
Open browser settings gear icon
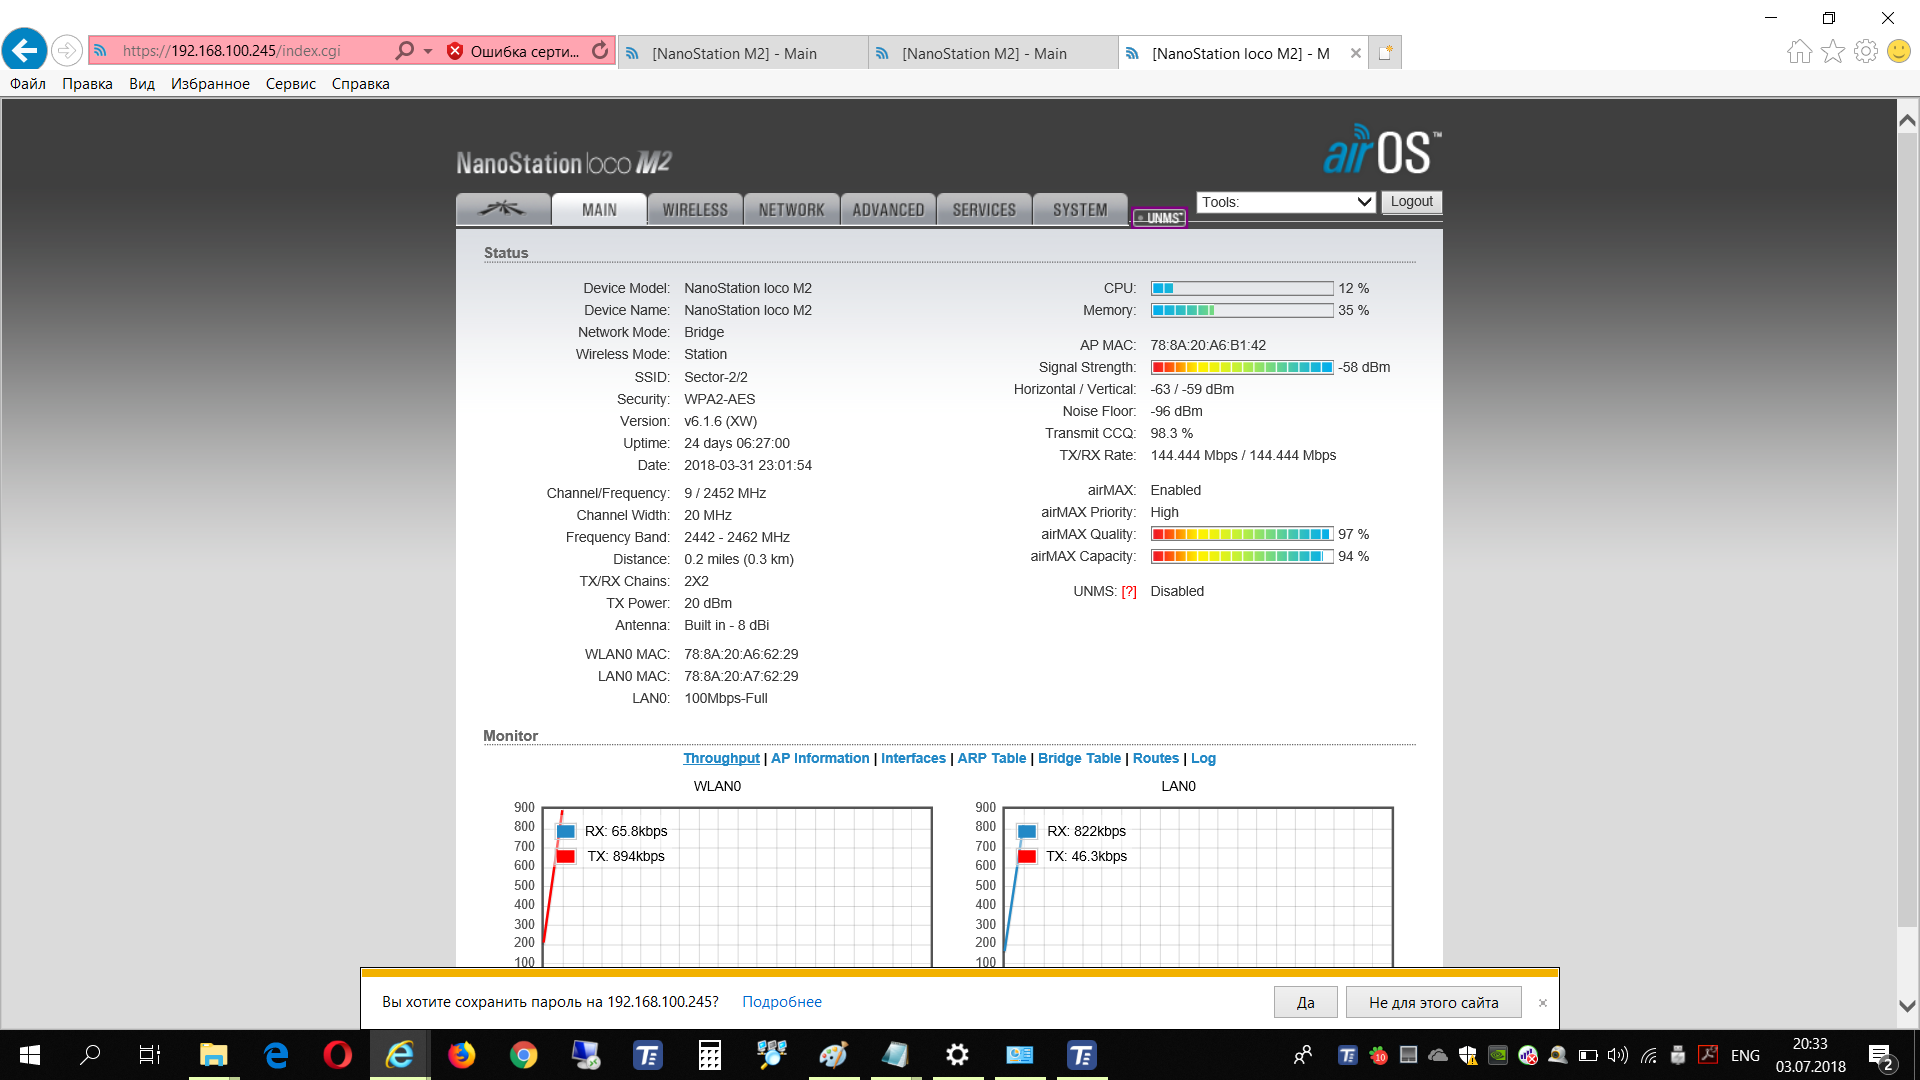point(1865,51)
